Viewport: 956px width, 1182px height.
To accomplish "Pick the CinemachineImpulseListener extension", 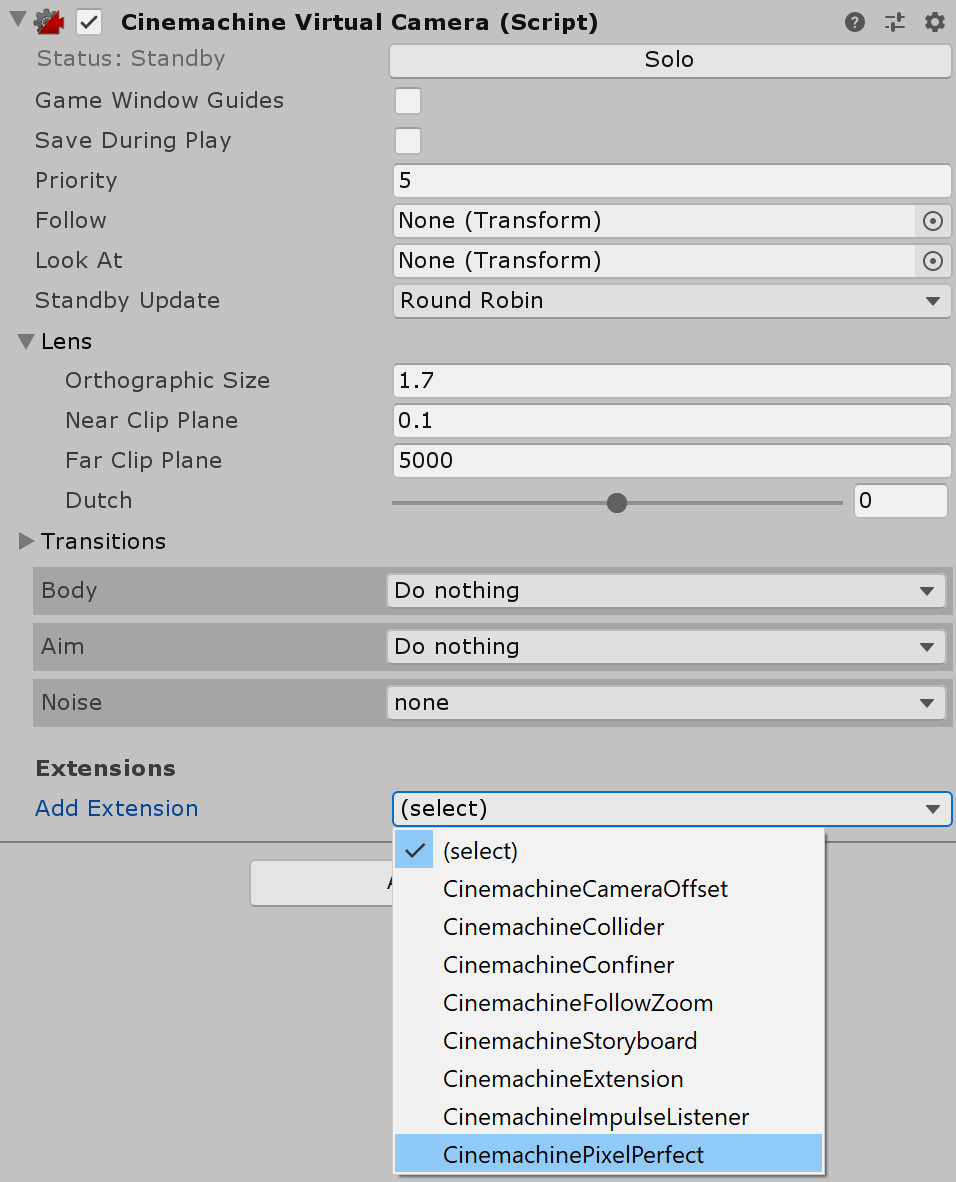I will coord(596,1117).
